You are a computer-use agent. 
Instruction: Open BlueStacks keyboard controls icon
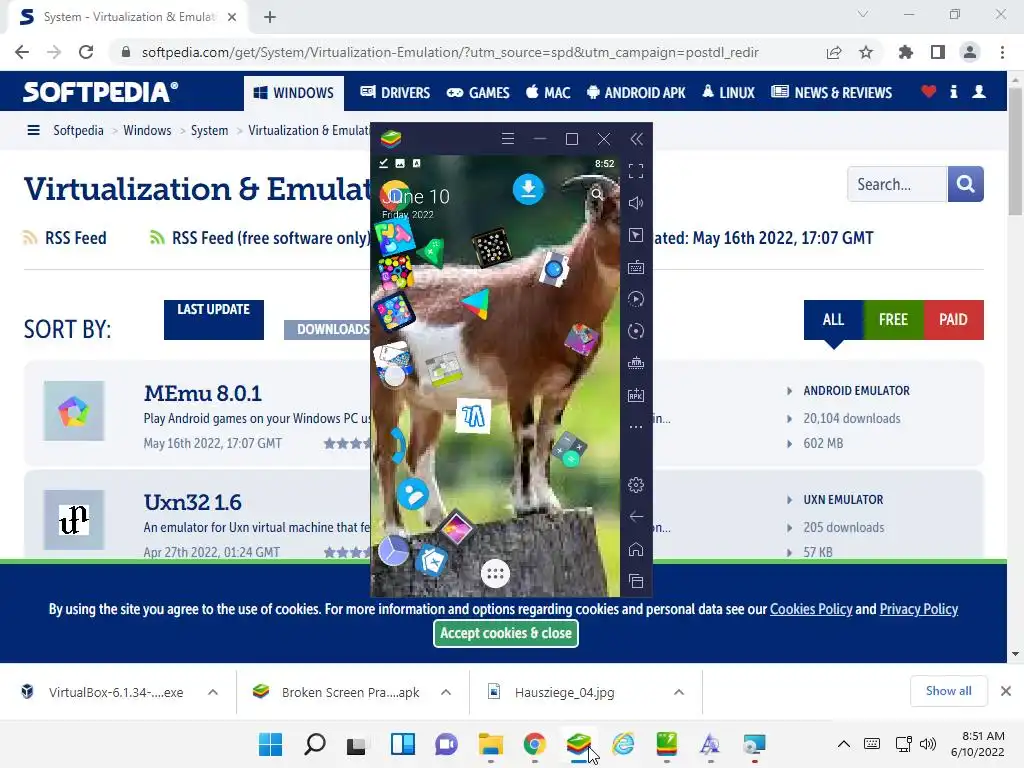[635, 267]
